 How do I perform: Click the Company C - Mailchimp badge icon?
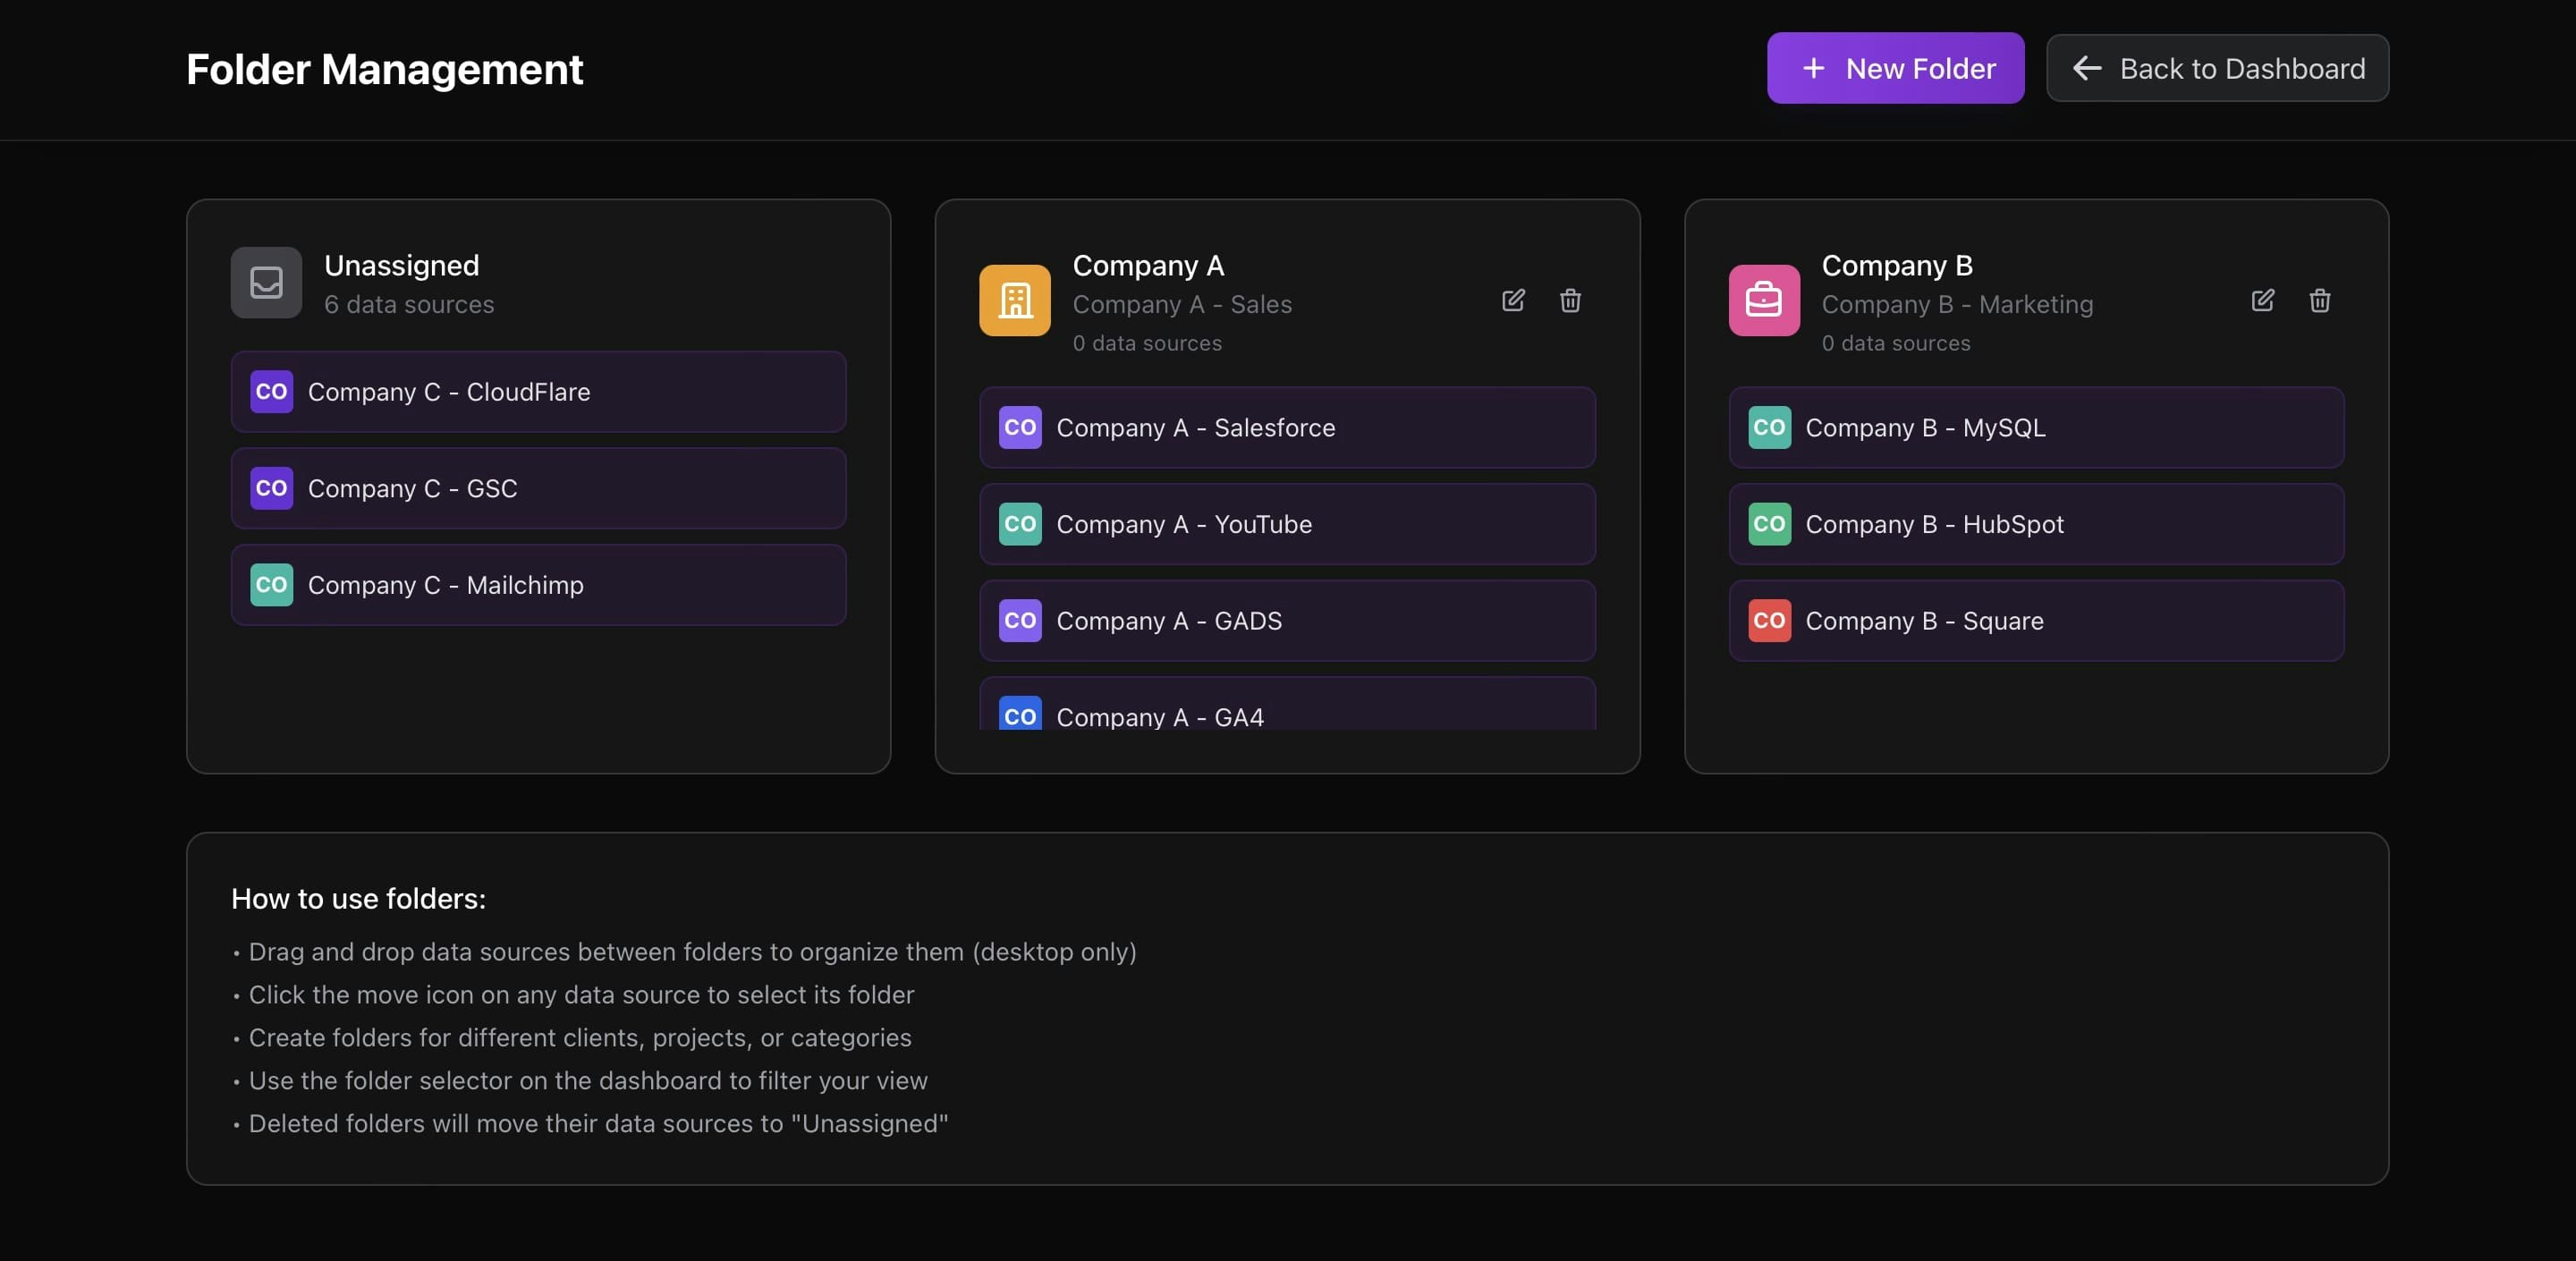(271, 585)
